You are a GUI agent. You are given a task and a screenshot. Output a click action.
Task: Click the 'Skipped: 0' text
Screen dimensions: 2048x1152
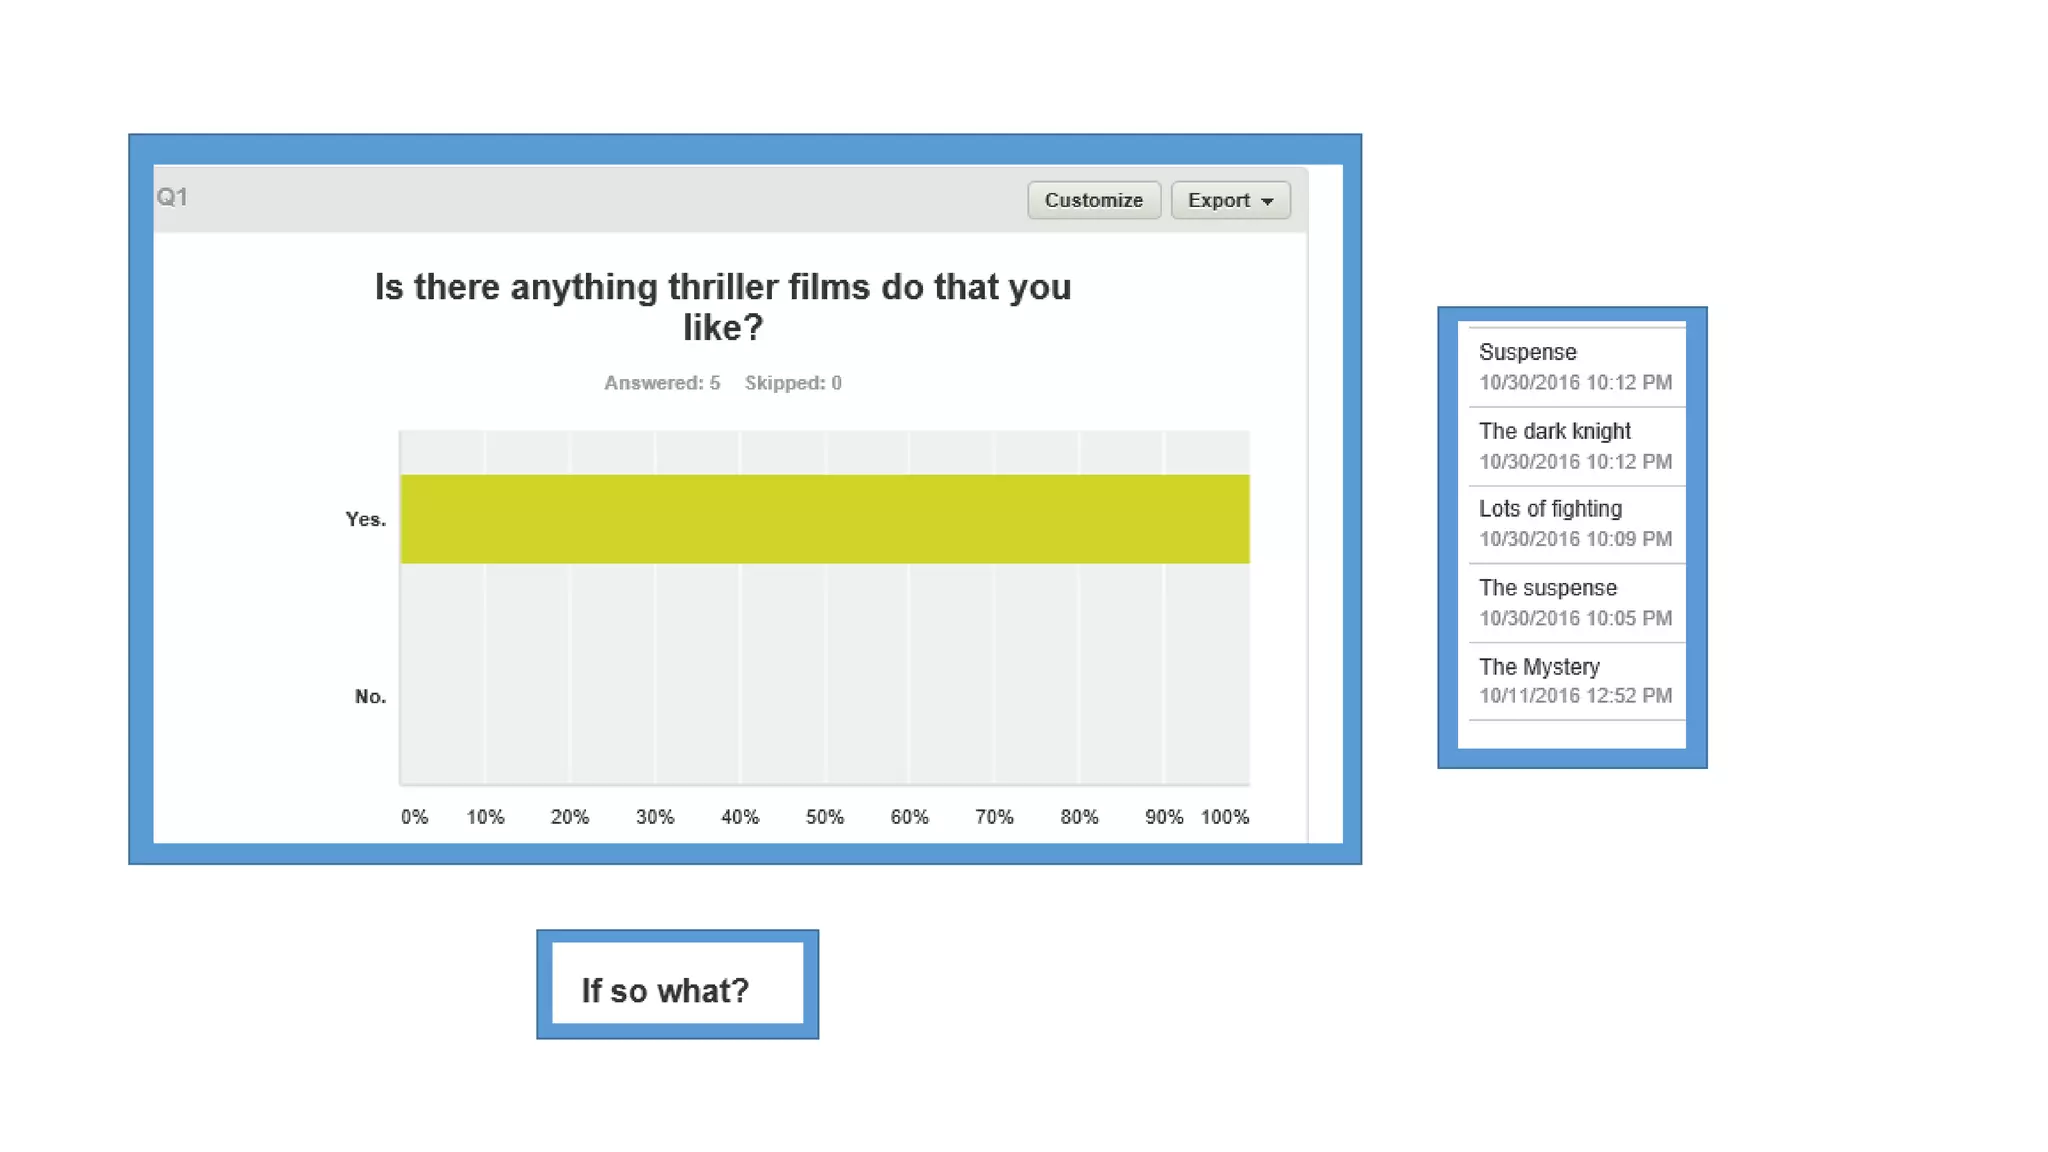click(x=793, y=383)
